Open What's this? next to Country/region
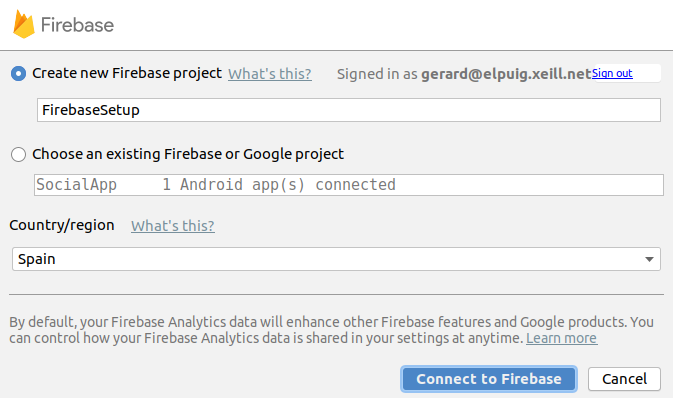 [x=173, y=226]
